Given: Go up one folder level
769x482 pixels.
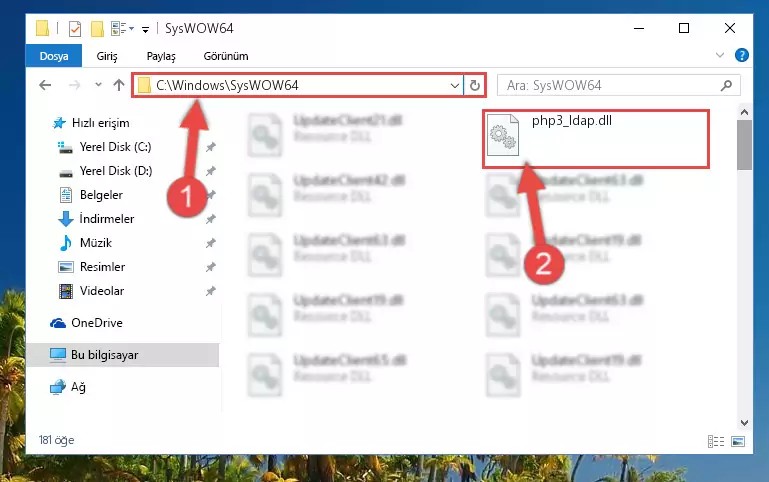Looking at the screenshot, I should pos(119,85).
